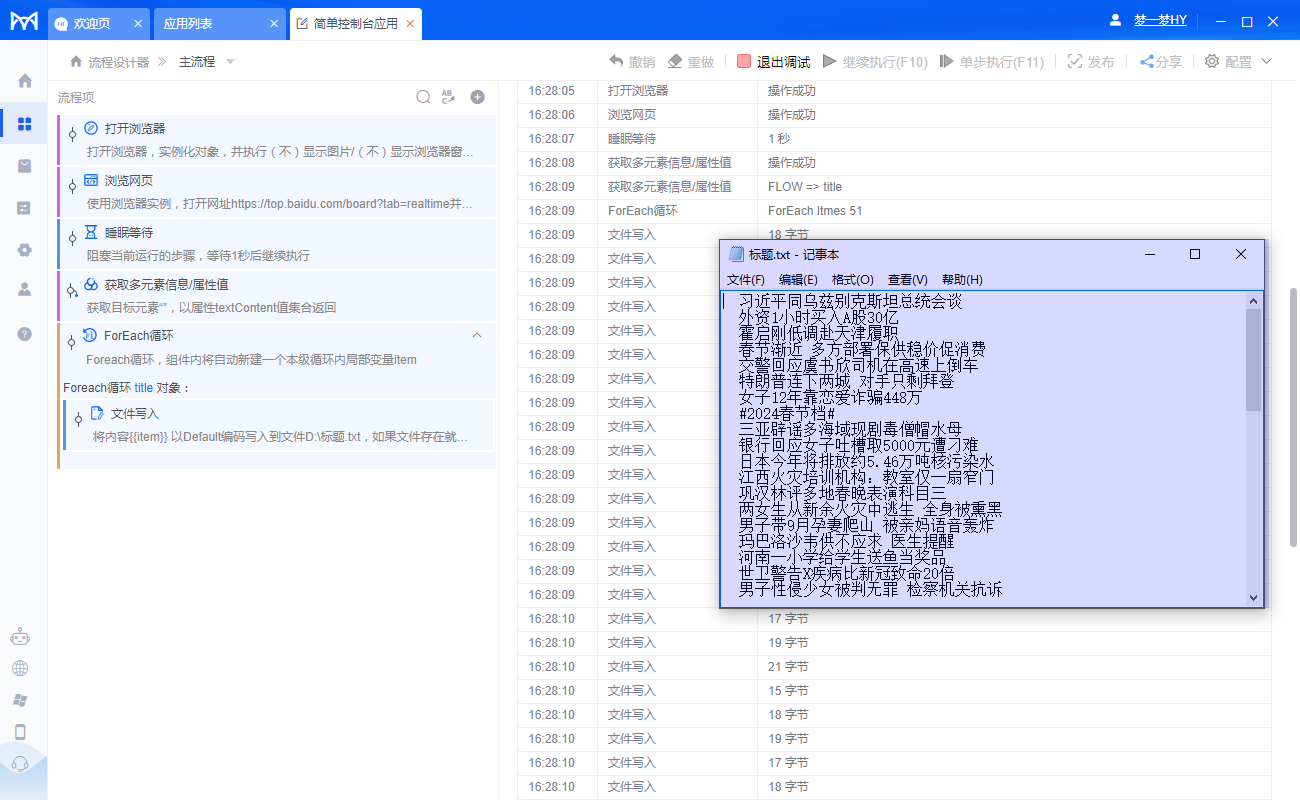This screenshot has width=1300, height=800.
Task: Open the question mark help icon
Action: coord(25,333)
